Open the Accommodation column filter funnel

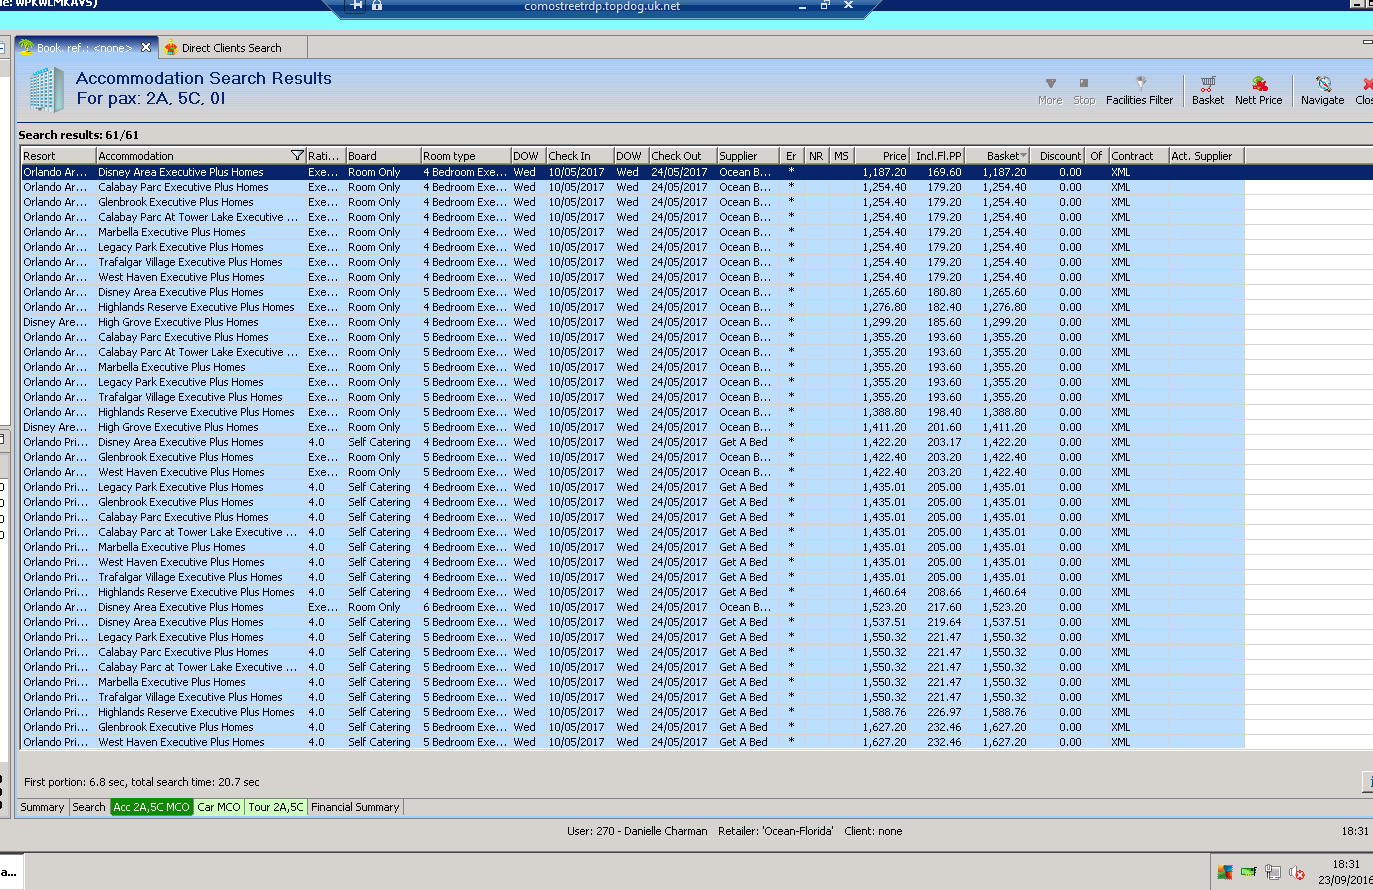coord(297,155)
